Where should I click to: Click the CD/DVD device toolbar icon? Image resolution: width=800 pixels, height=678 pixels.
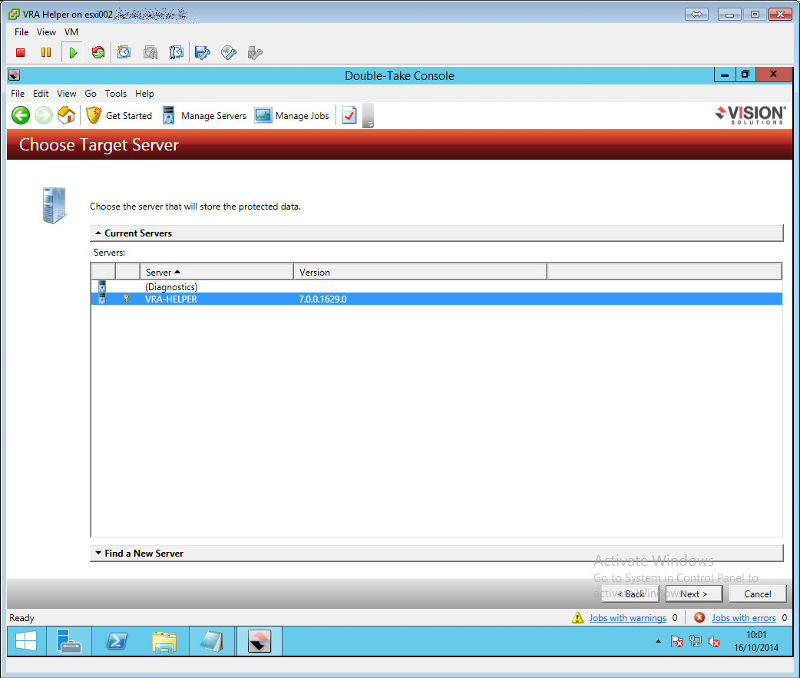pyautogui.click(x=229, y=53)
